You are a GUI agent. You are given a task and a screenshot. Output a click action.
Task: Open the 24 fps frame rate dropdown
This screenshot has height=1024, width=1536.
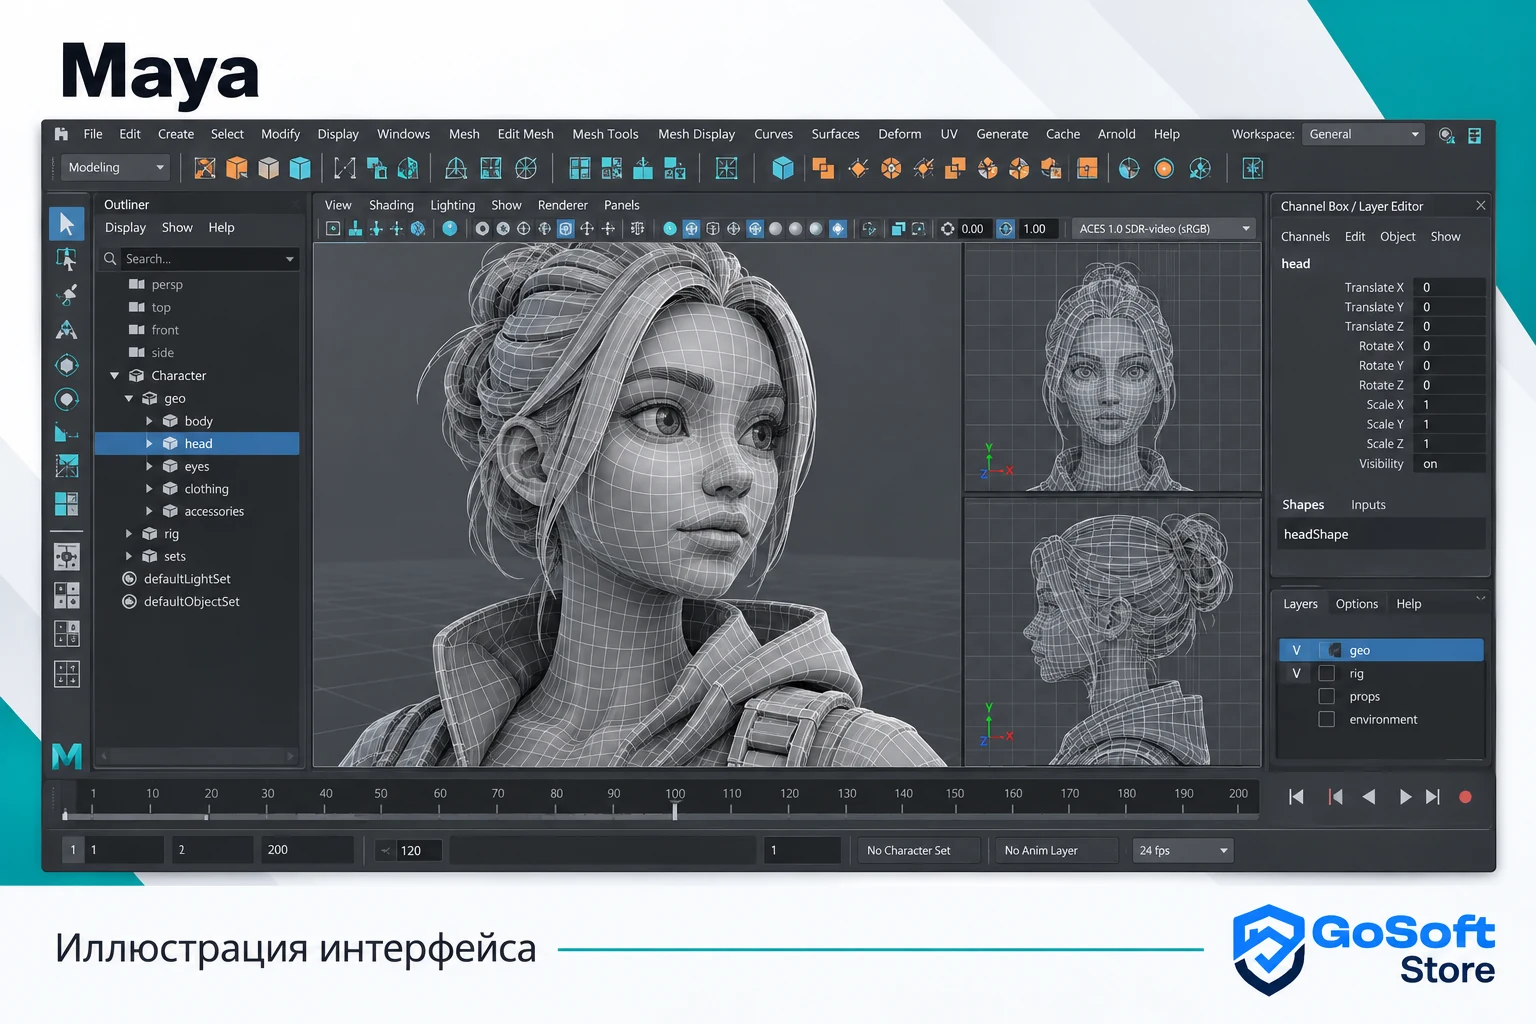[x=1182, y=851]
